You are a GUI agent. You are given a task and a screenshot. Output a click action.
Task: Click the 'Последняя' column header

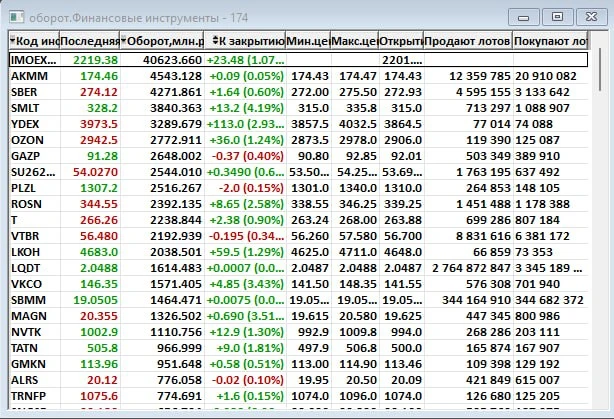(90, 41)
